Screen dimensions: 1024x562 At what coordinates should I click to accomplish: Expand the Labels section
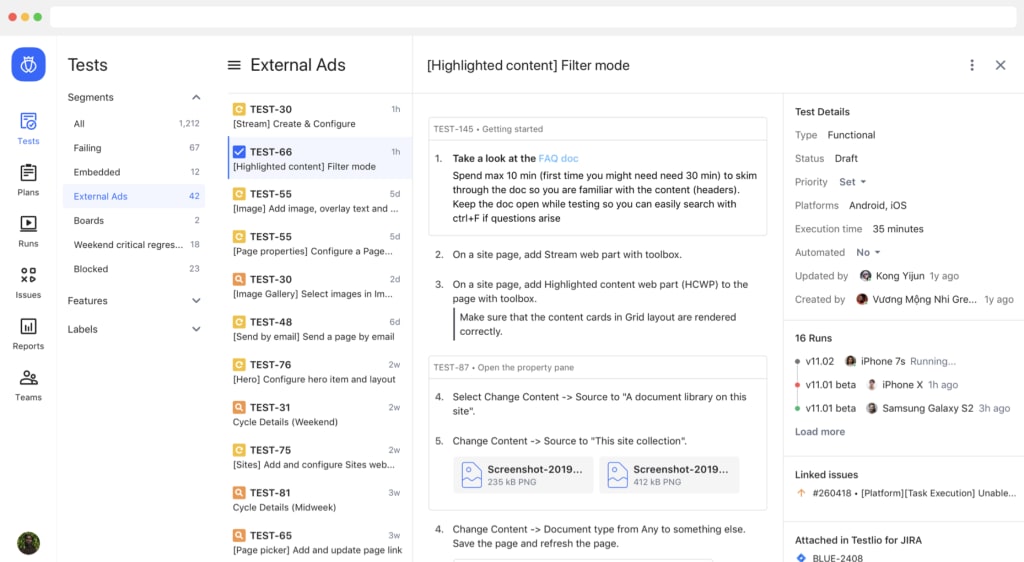point(196,329)
